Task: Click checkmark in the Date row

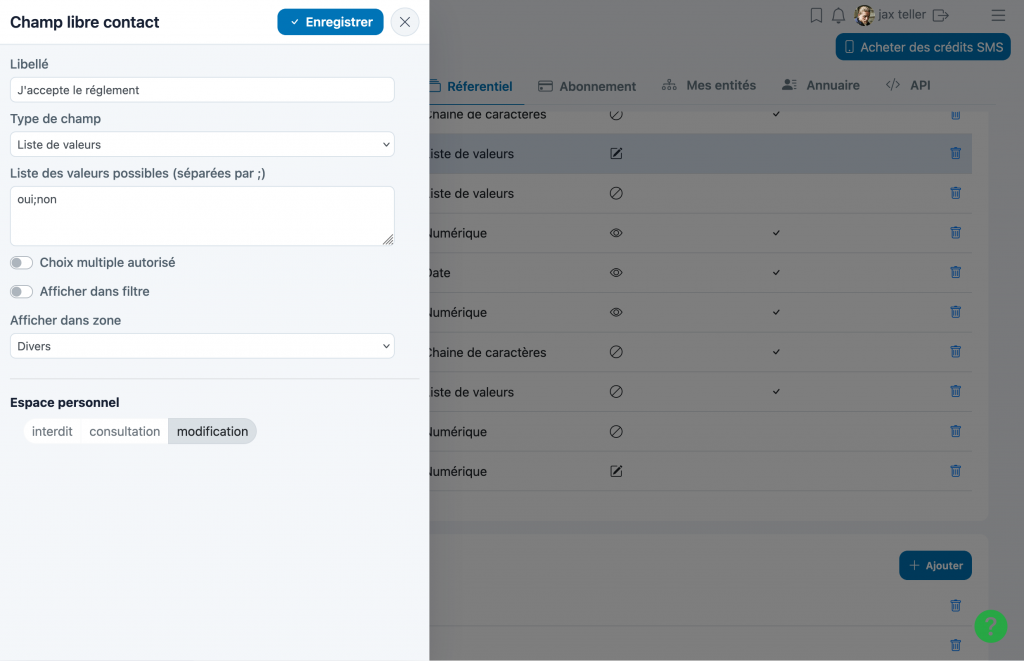Action: [776, 273]
